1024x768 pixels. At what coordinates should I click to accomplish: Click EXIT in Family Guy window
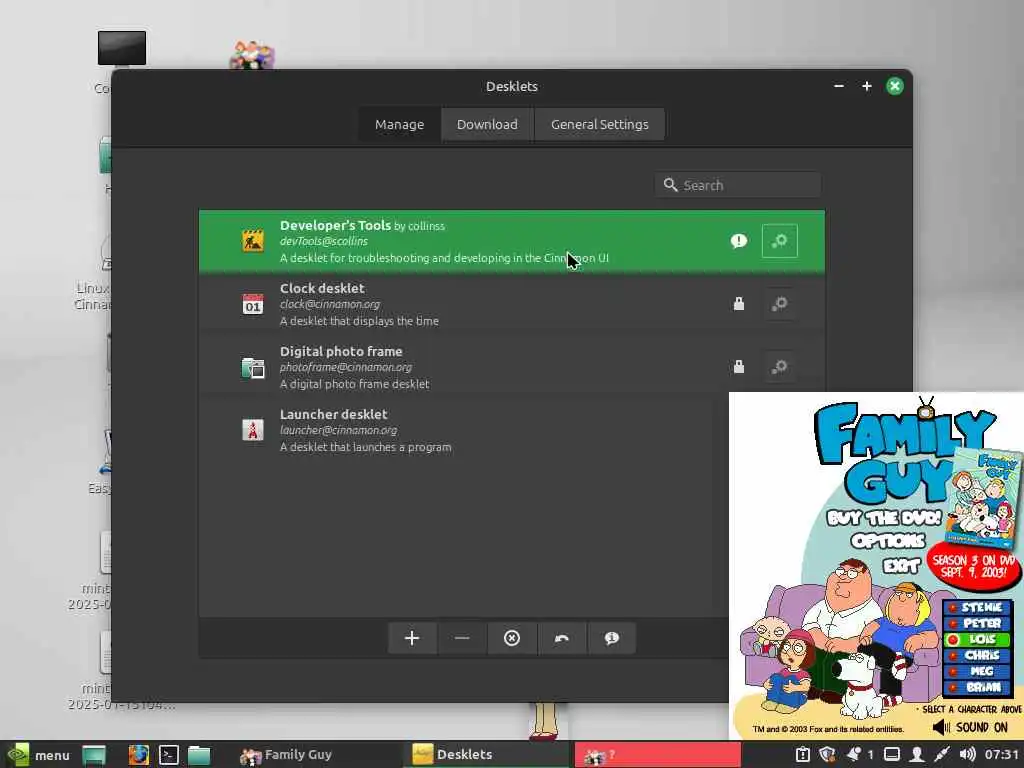[902, 566]
